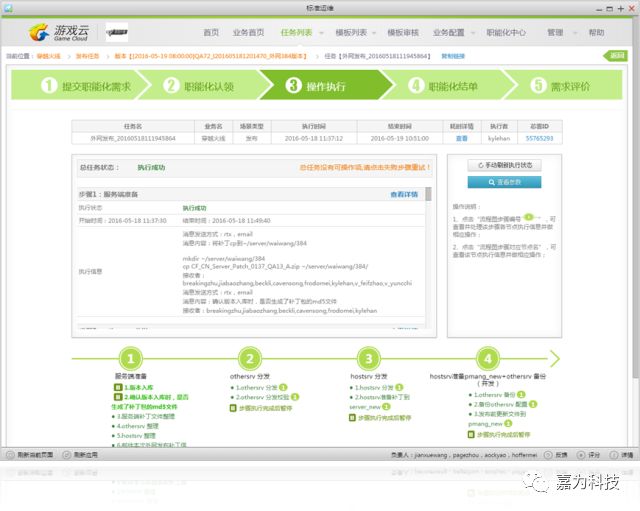Open the 业务配置 menu item
The width and height of the screenshot is (640, 511).
(x=449, y=33)
